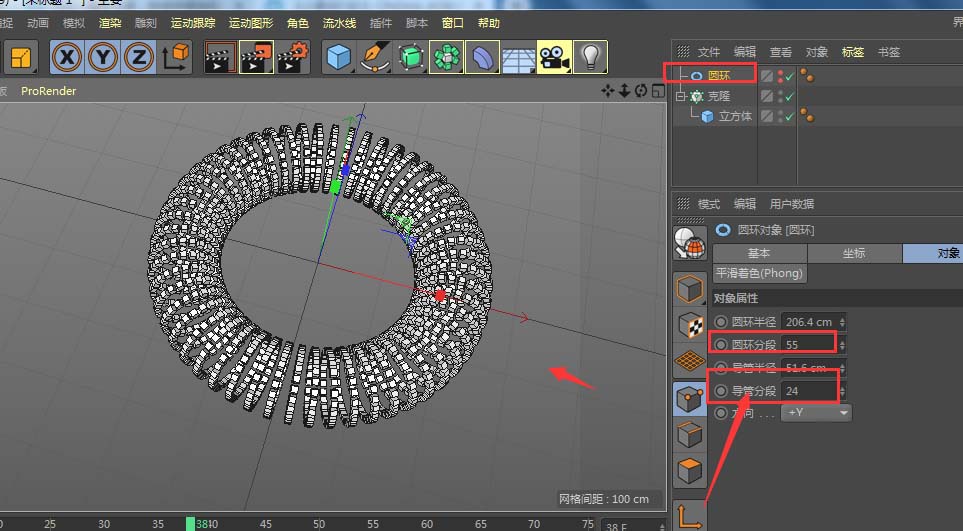963x531 pixels.
Task: Switch to points mode in left sidebar
Action: pos(690,401)
